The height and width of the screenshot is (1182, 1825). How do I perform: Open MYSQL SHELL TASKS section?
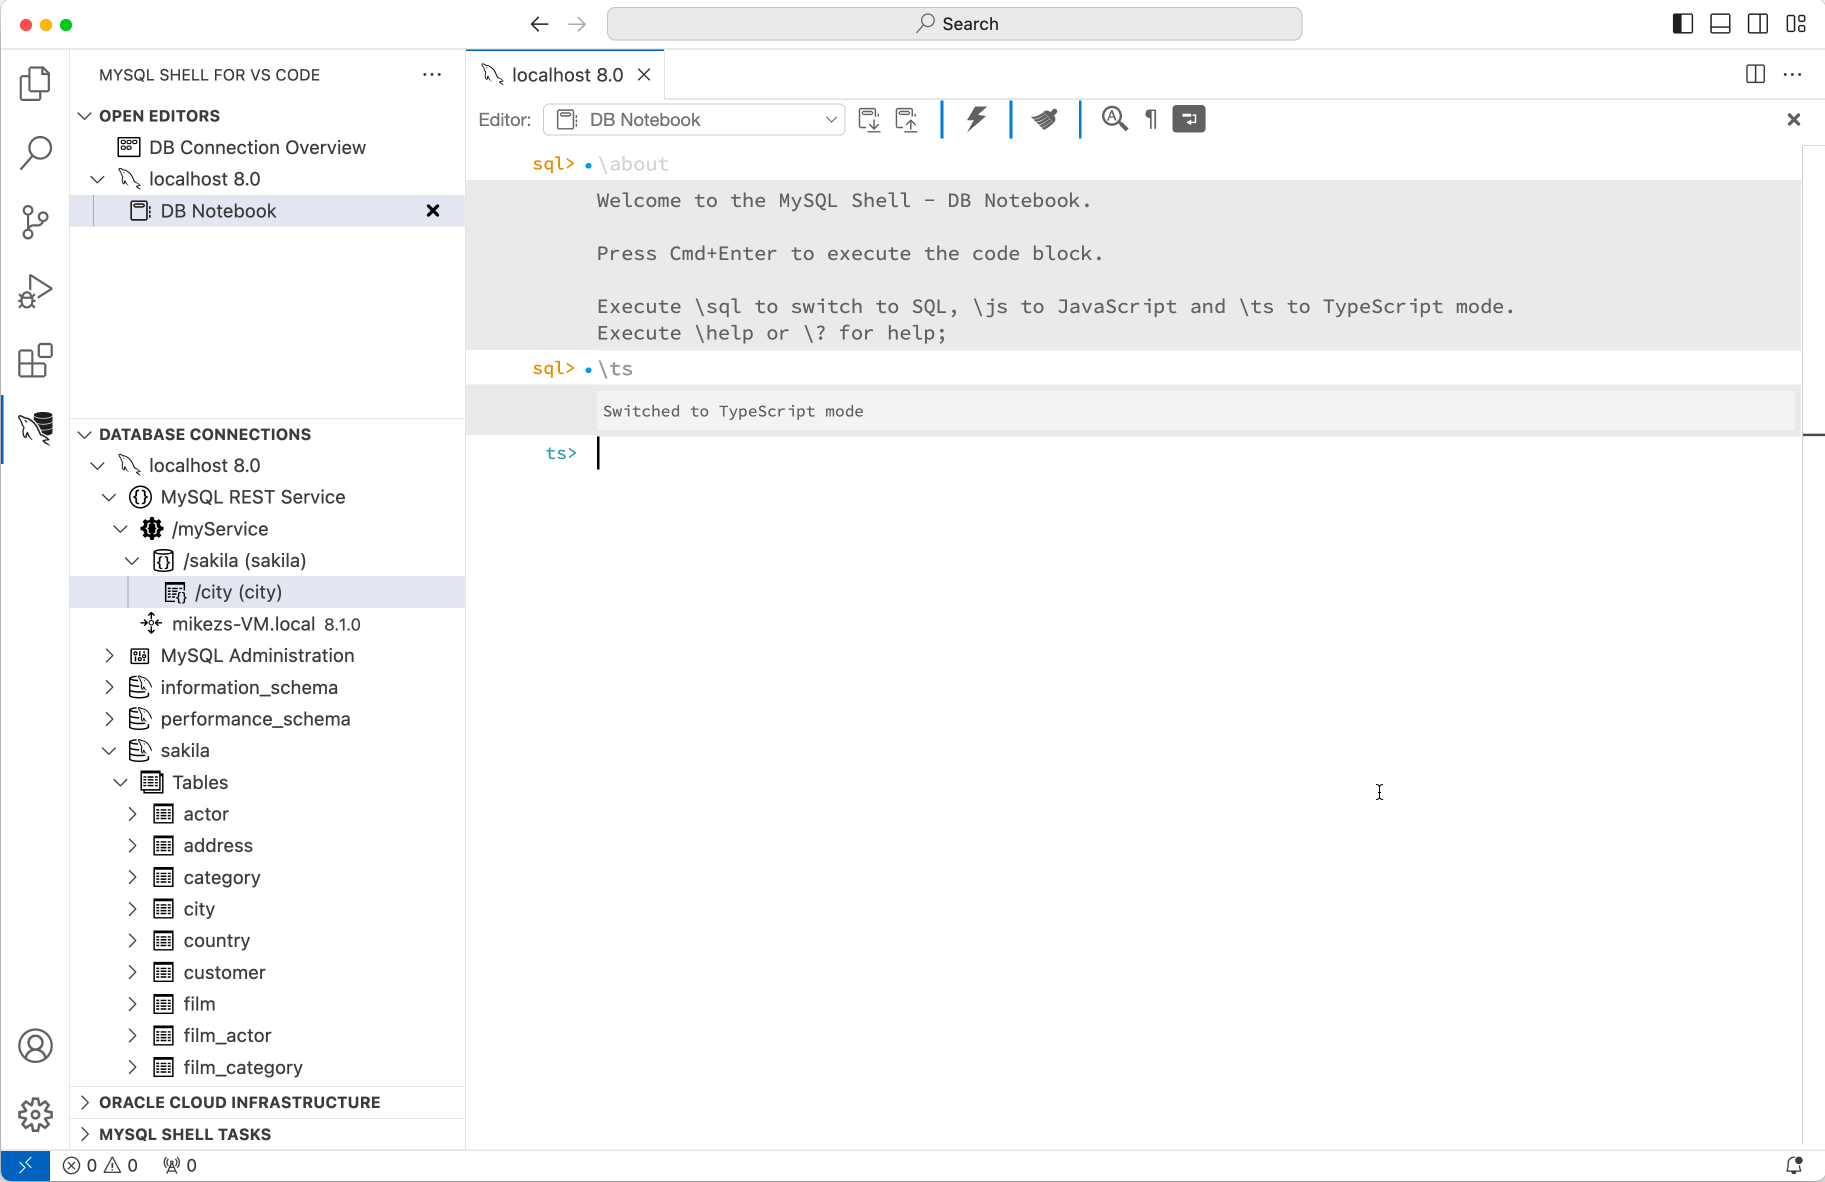[184, 1134]
